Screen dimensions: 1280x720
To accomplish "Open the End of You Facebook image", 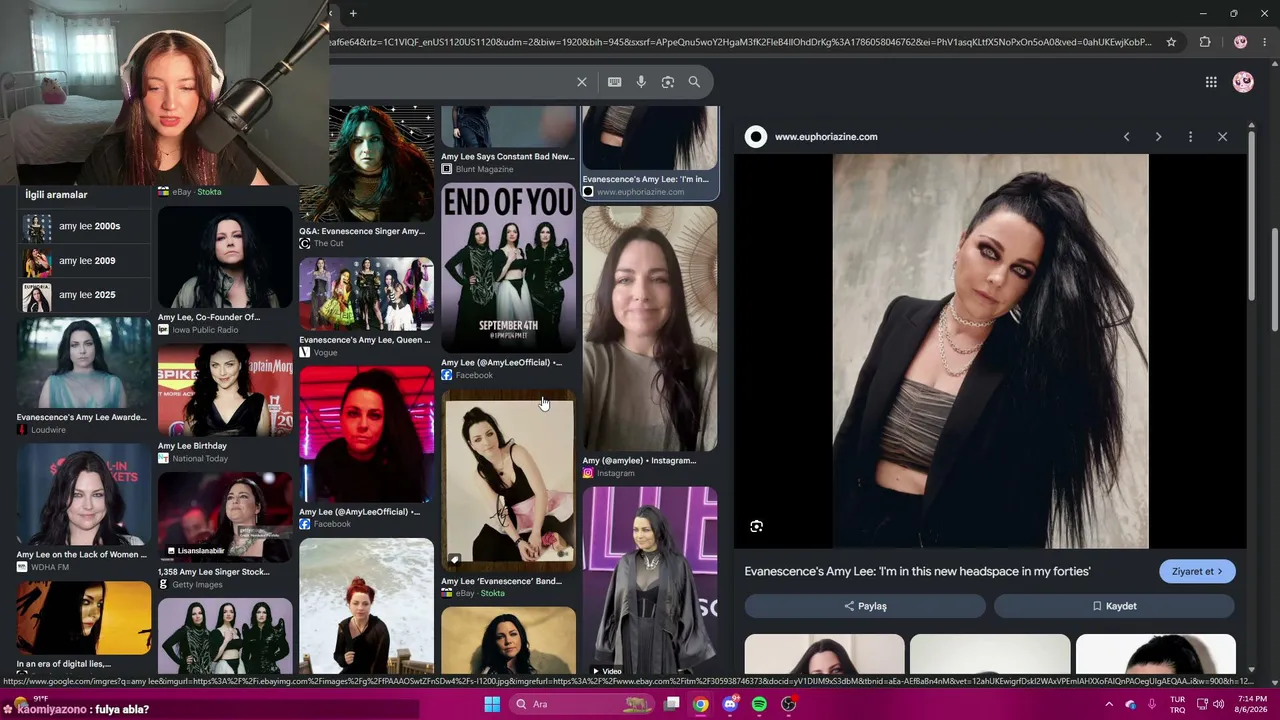I will point(508,268).
